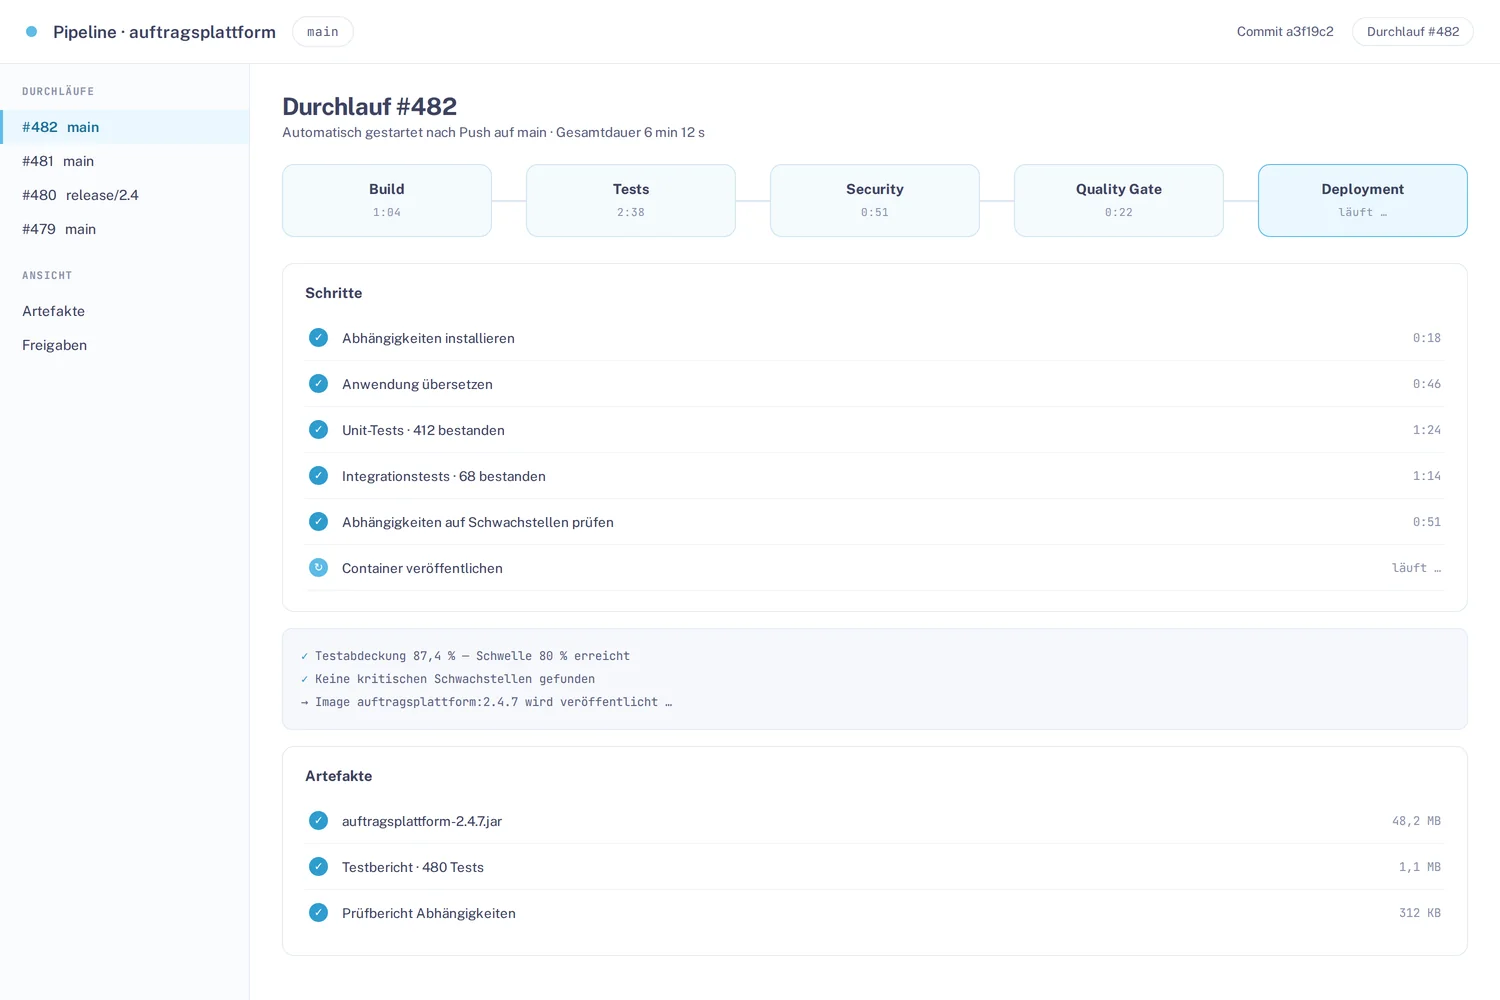Viewport: 1500px width, 1000px height.
Task: Open run #480 release/2.4
Action: point(124,195)
